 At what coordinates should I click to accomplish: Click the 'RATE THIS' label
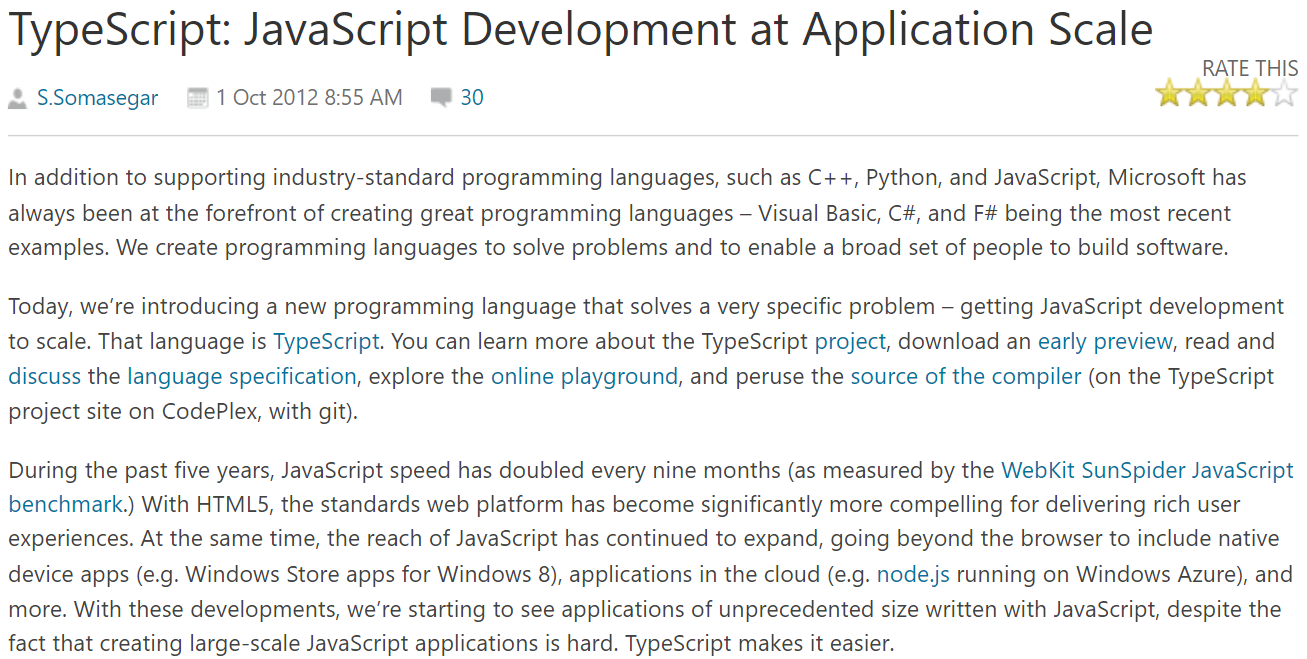pos(1250,68)
